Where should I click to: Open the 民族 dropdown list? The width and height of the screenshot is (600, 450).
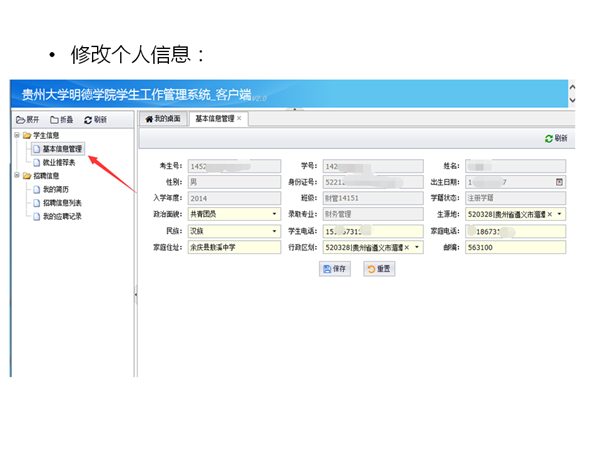274,231
